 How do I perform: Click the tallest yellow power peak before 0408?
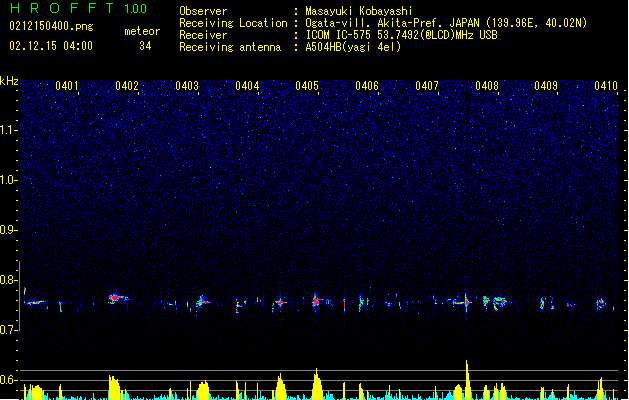click(x=467, y=379)
